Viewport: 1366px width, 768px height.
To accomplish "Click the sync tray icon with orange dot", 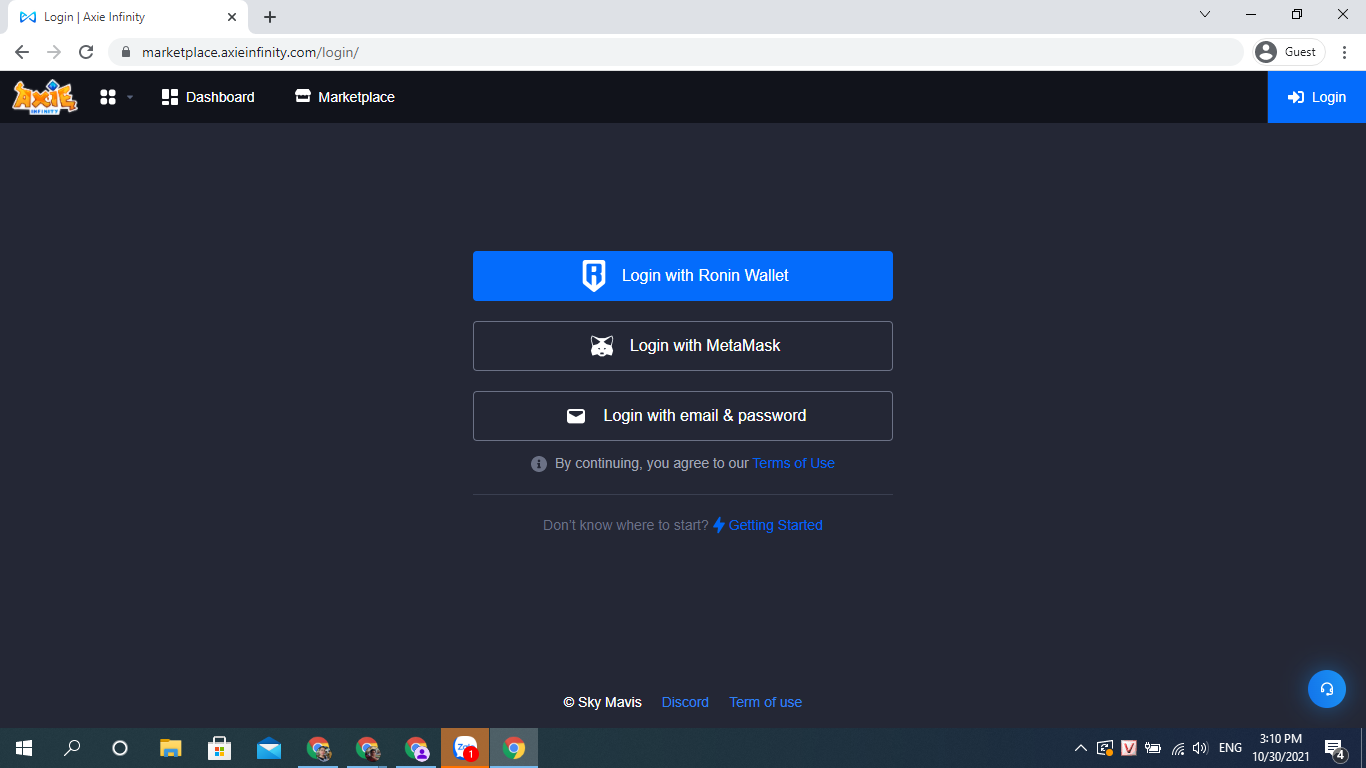I will point(1105,748).
